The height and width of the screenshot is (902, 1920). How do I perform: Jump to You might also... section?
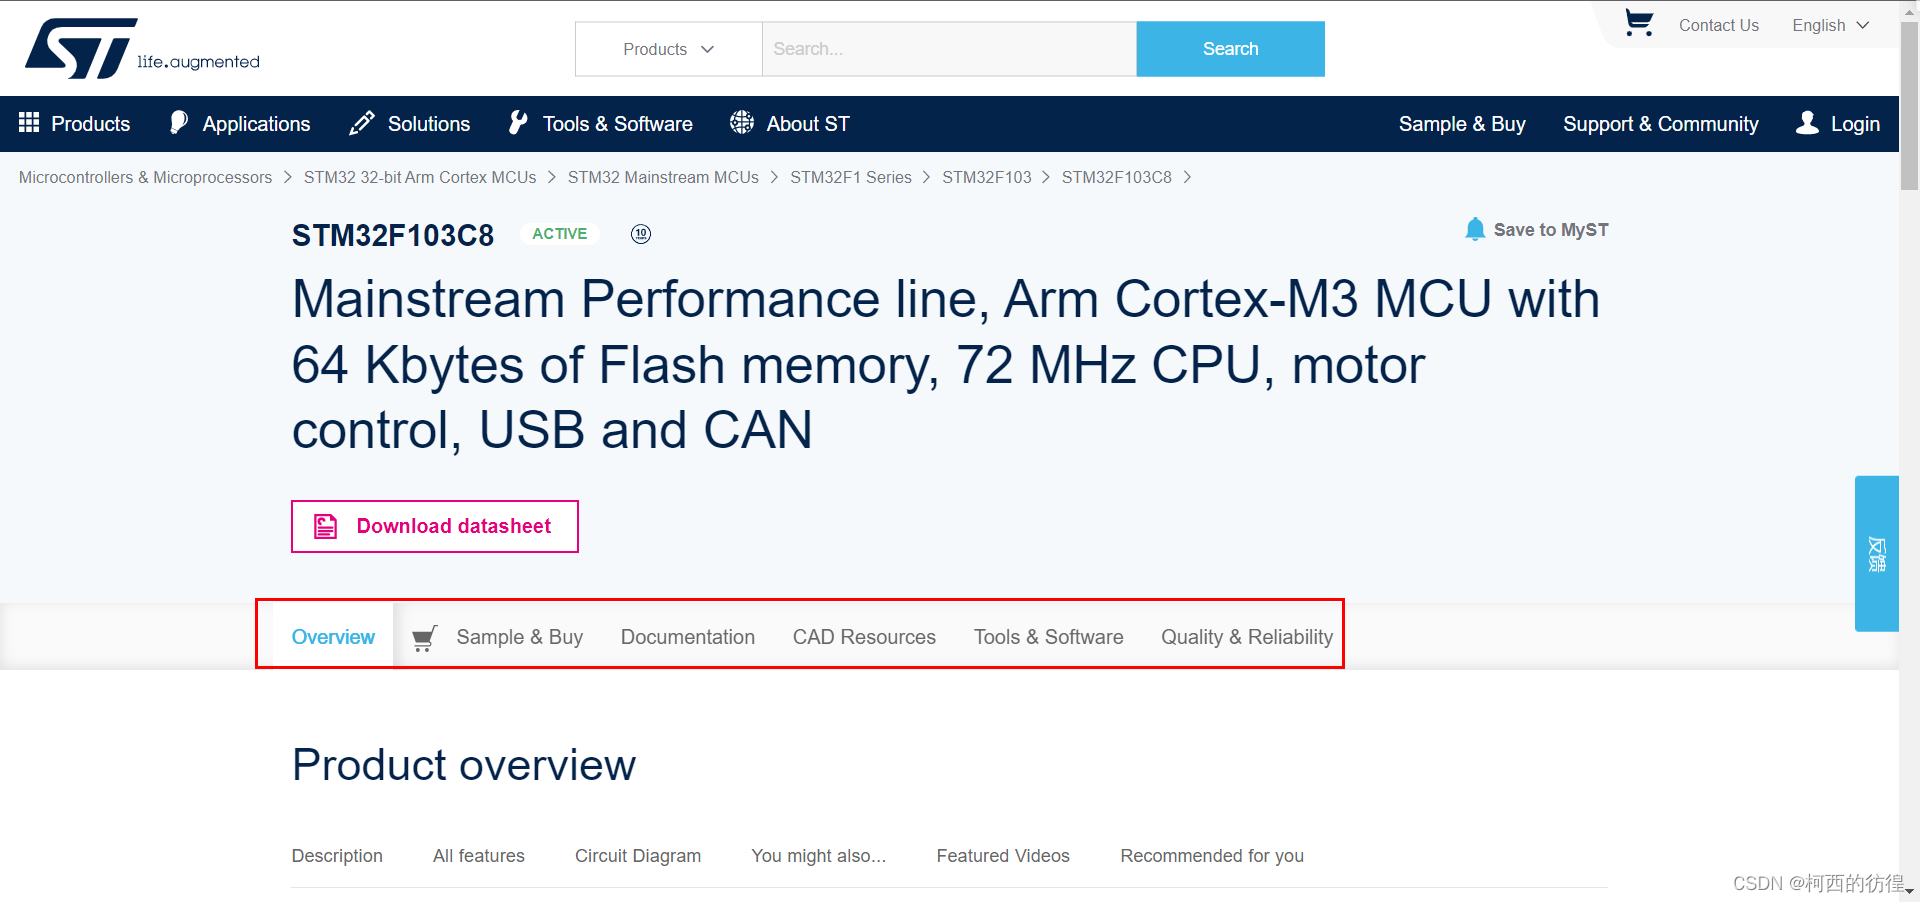click(818, 856)
